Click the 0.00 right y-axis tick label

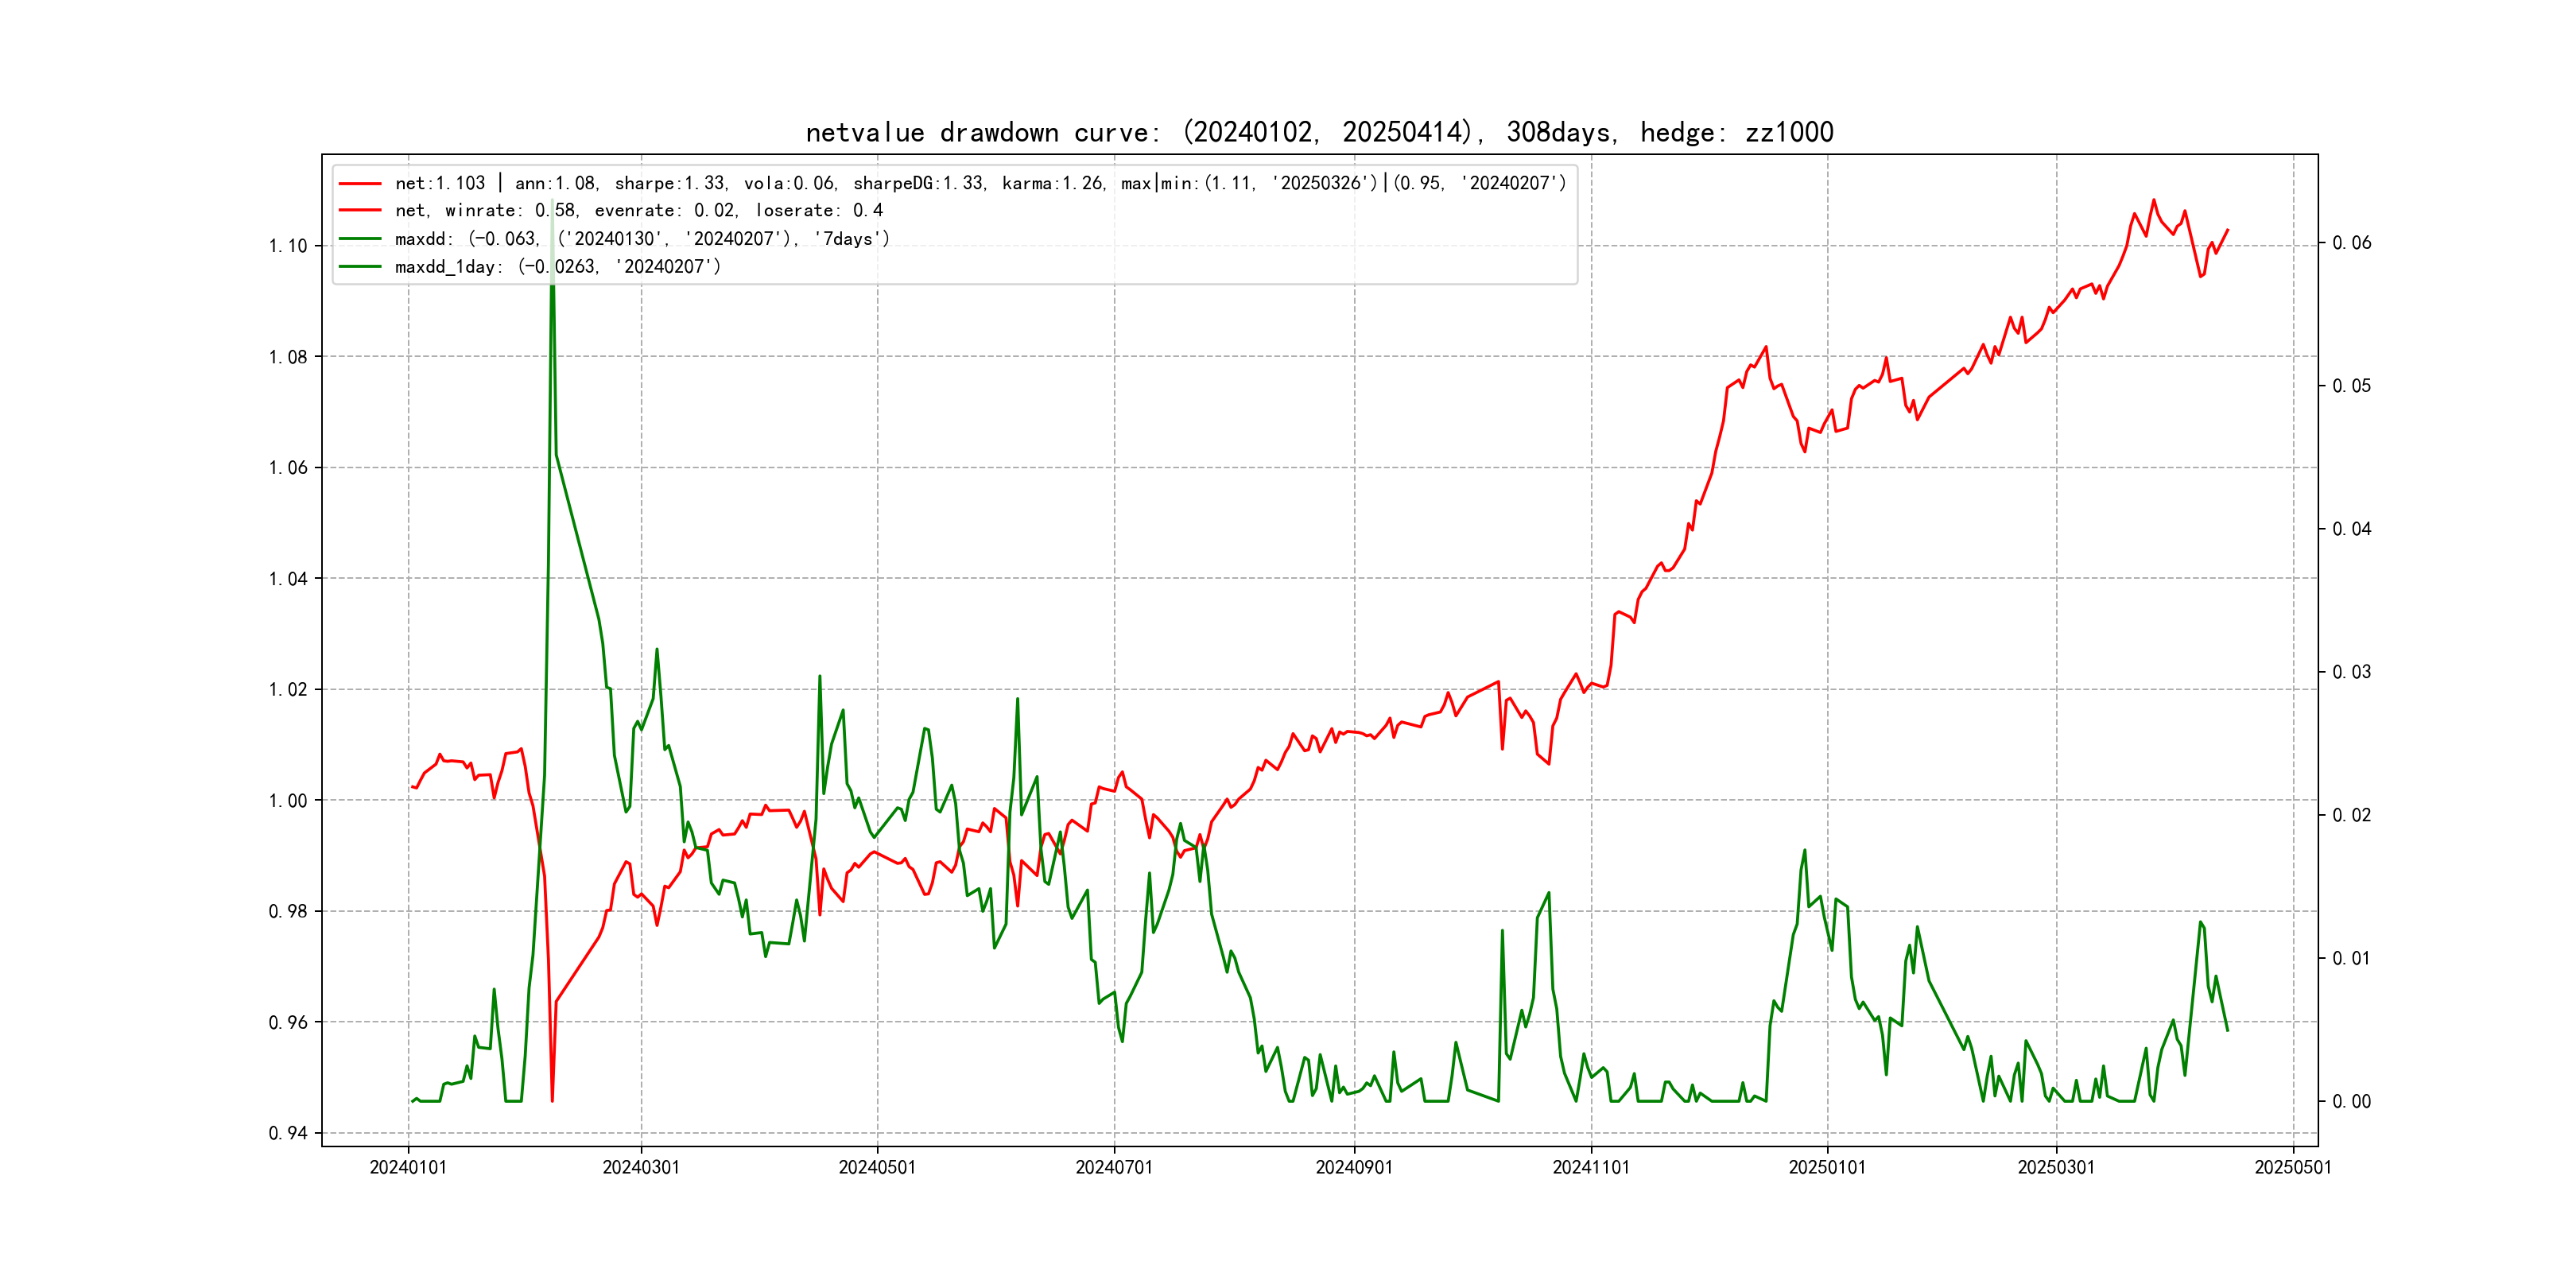click(2351, 1101)
